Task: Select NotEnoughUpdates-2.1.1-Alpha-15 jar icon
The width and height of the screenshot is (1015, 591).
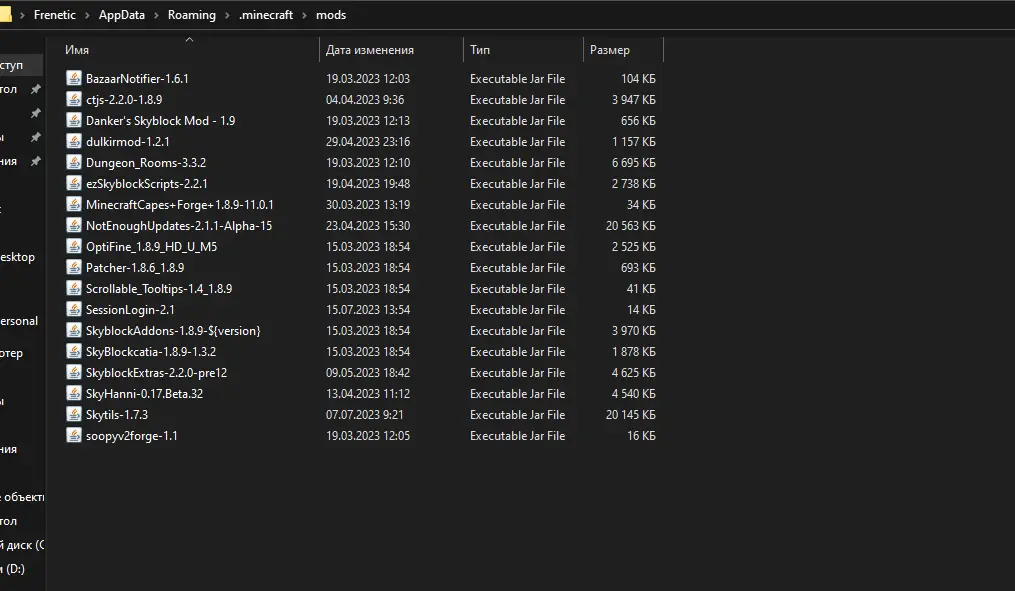Action: coord(74,226)
